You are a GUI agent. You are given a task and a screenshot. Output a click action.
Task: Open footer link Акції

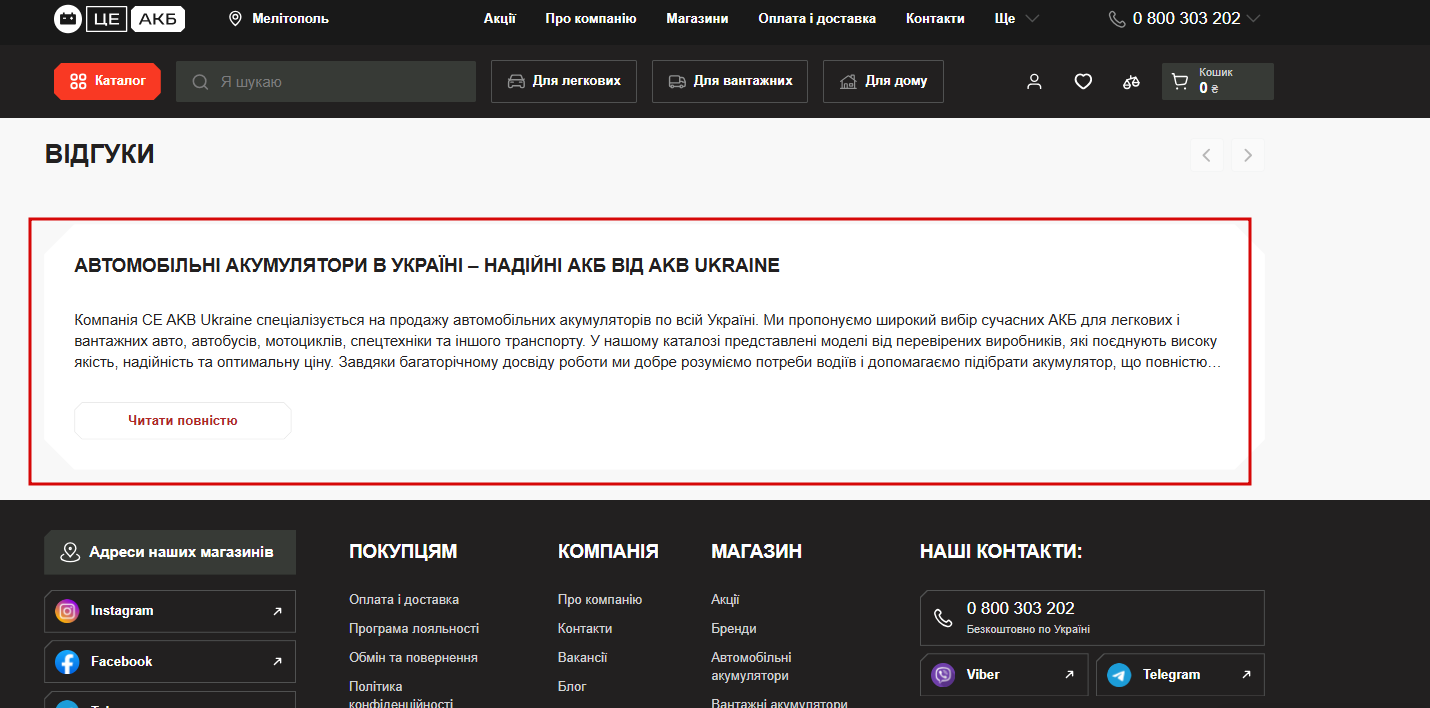[725, 600]
